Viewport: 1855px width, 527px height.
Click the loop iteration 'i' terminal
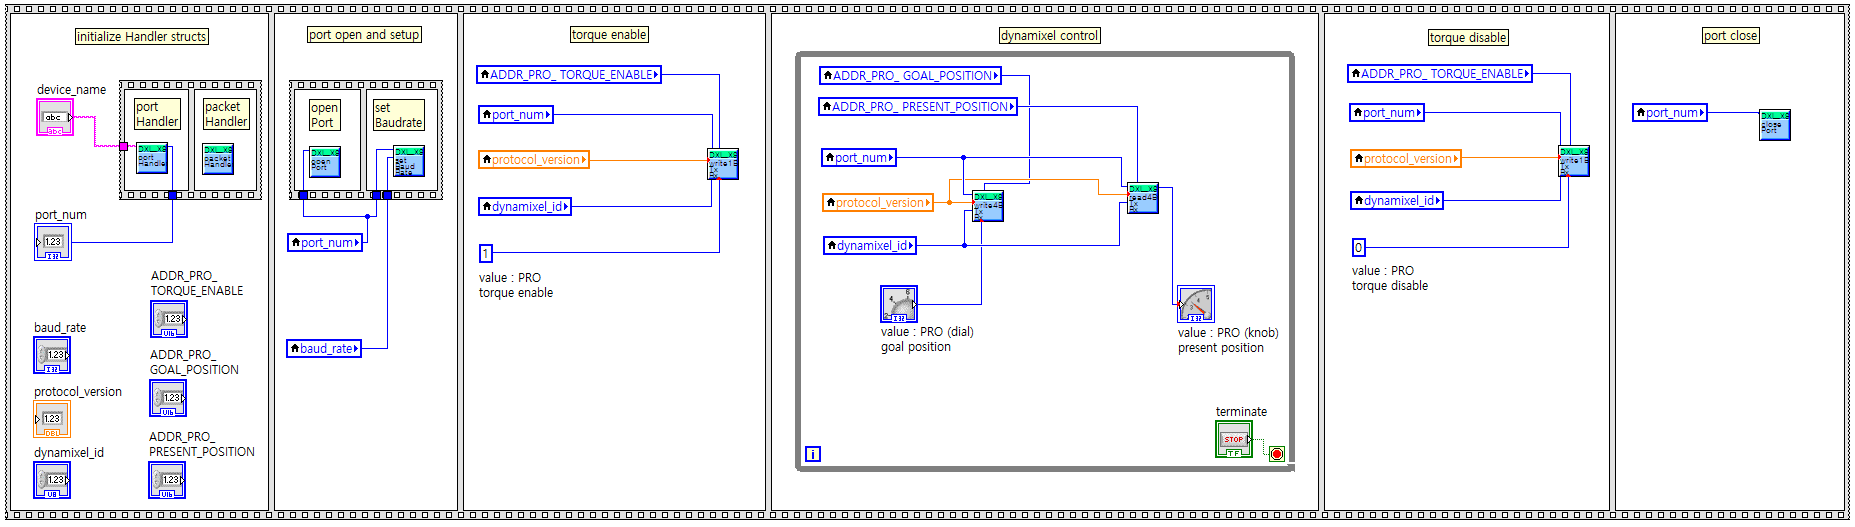813,454
